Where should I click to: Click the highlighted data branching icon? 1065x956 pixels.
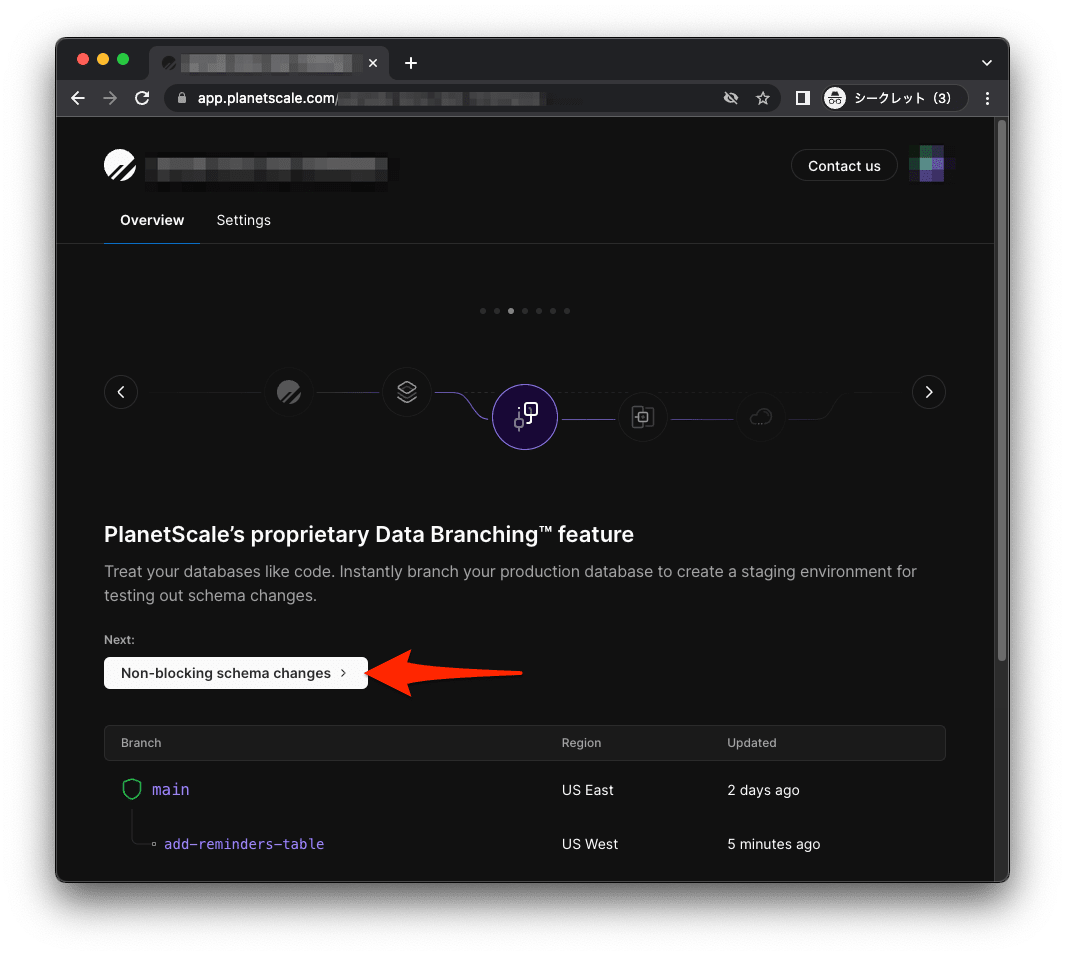(x=525, y=417)
